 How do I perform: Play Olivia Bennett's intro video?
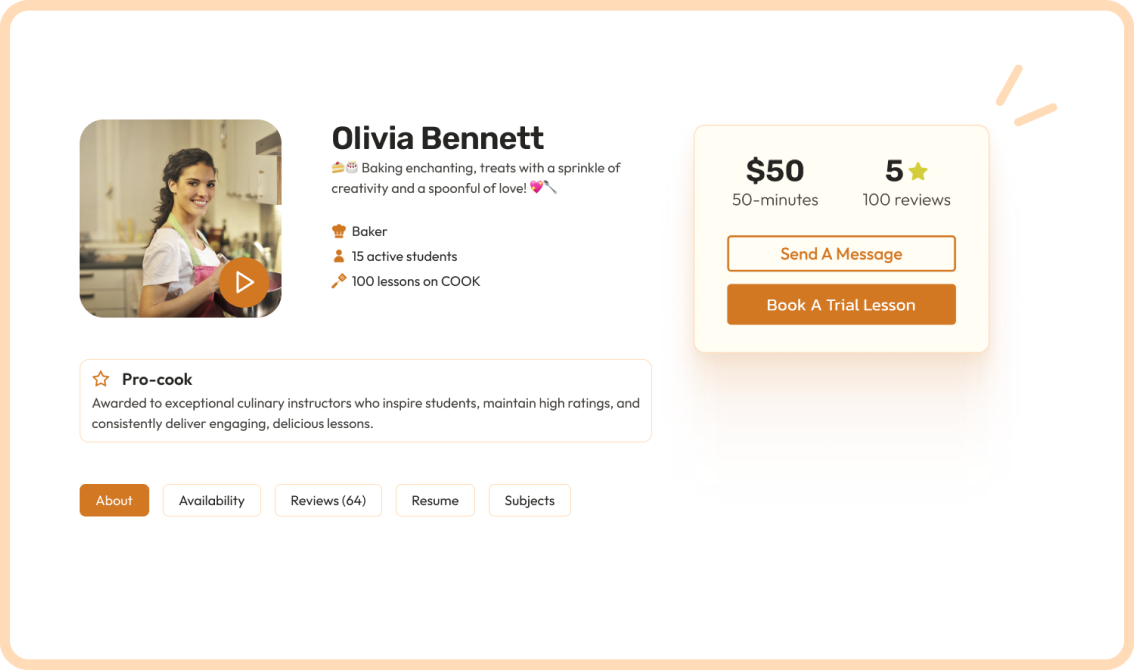tap(244, 282)
